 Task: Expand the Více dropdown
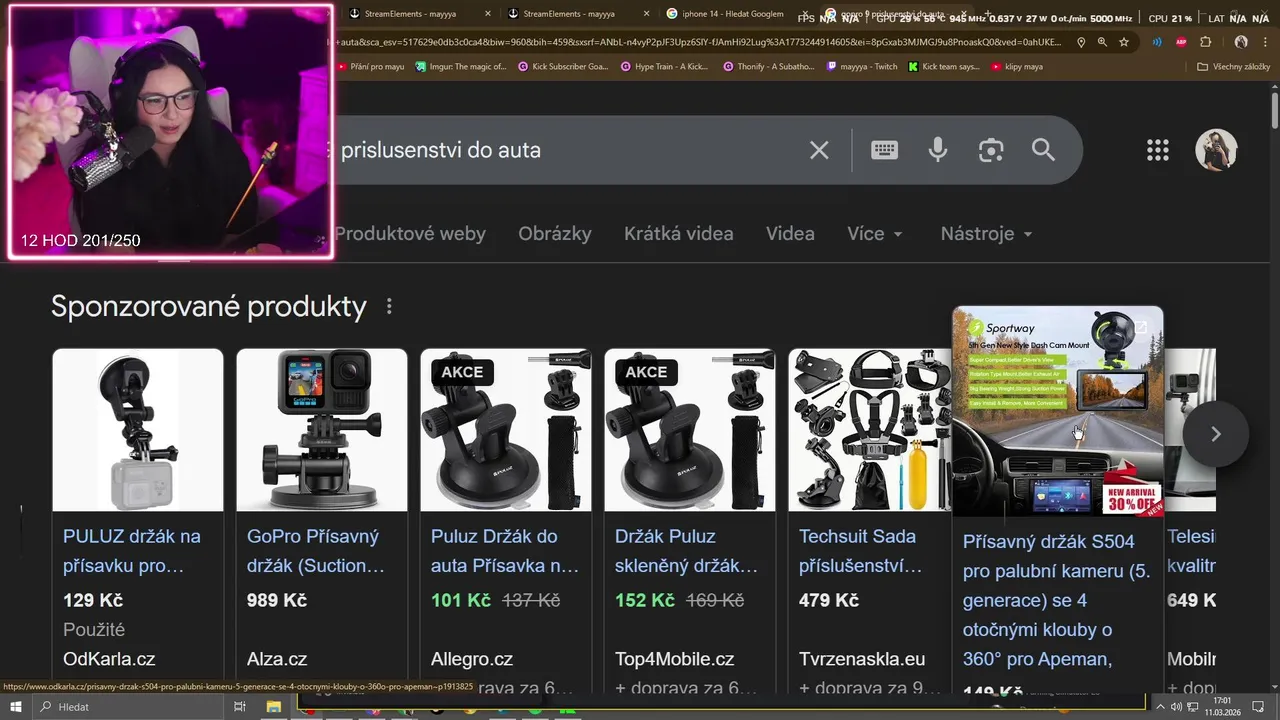(875, 234)
